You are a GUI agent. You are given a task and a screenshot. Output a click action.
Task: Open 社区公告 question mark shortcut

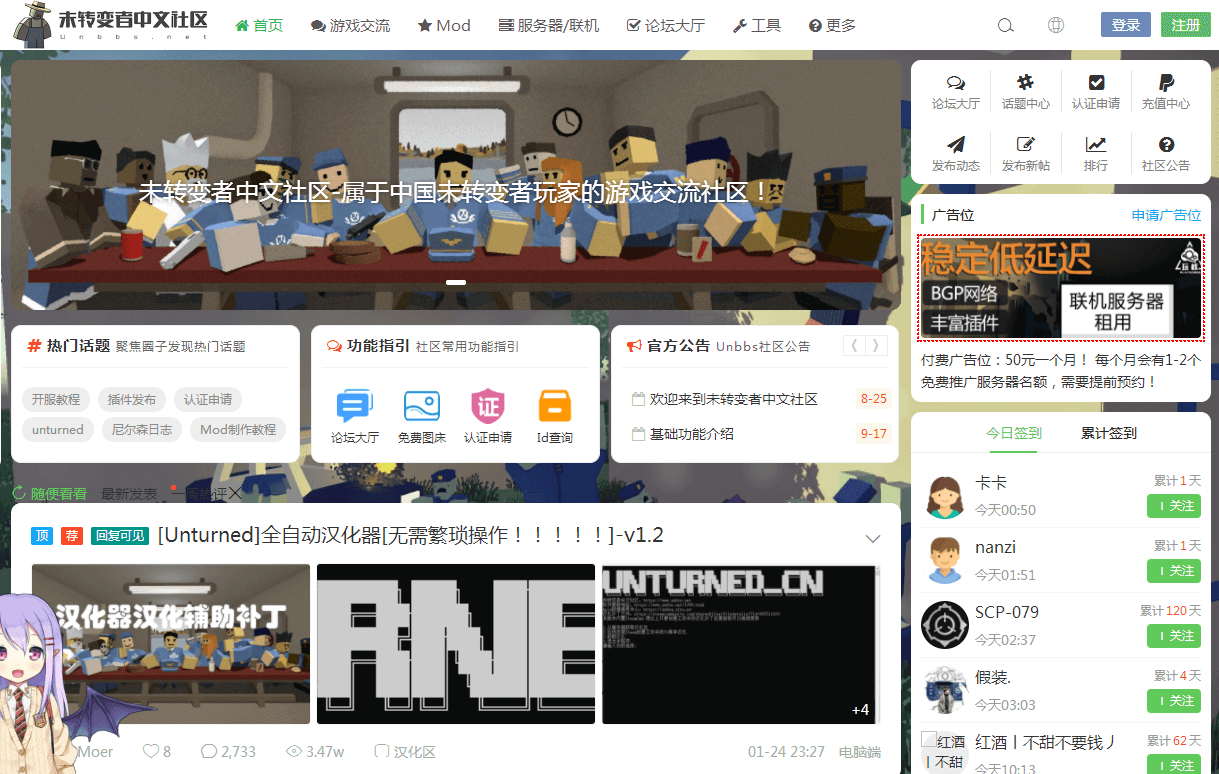click(1166, 154)
